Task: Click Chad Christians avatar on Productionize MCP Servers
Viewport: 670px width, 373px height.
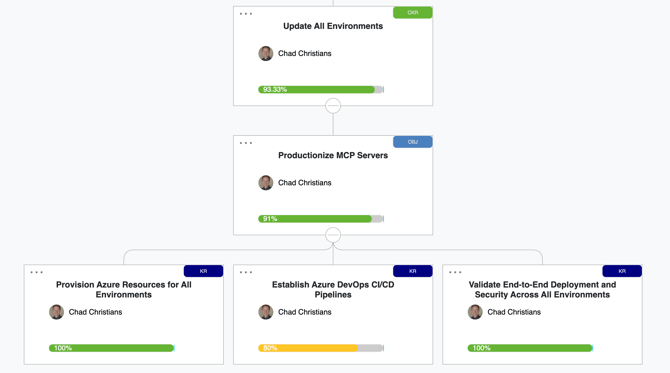Action: tap(265, 183)
